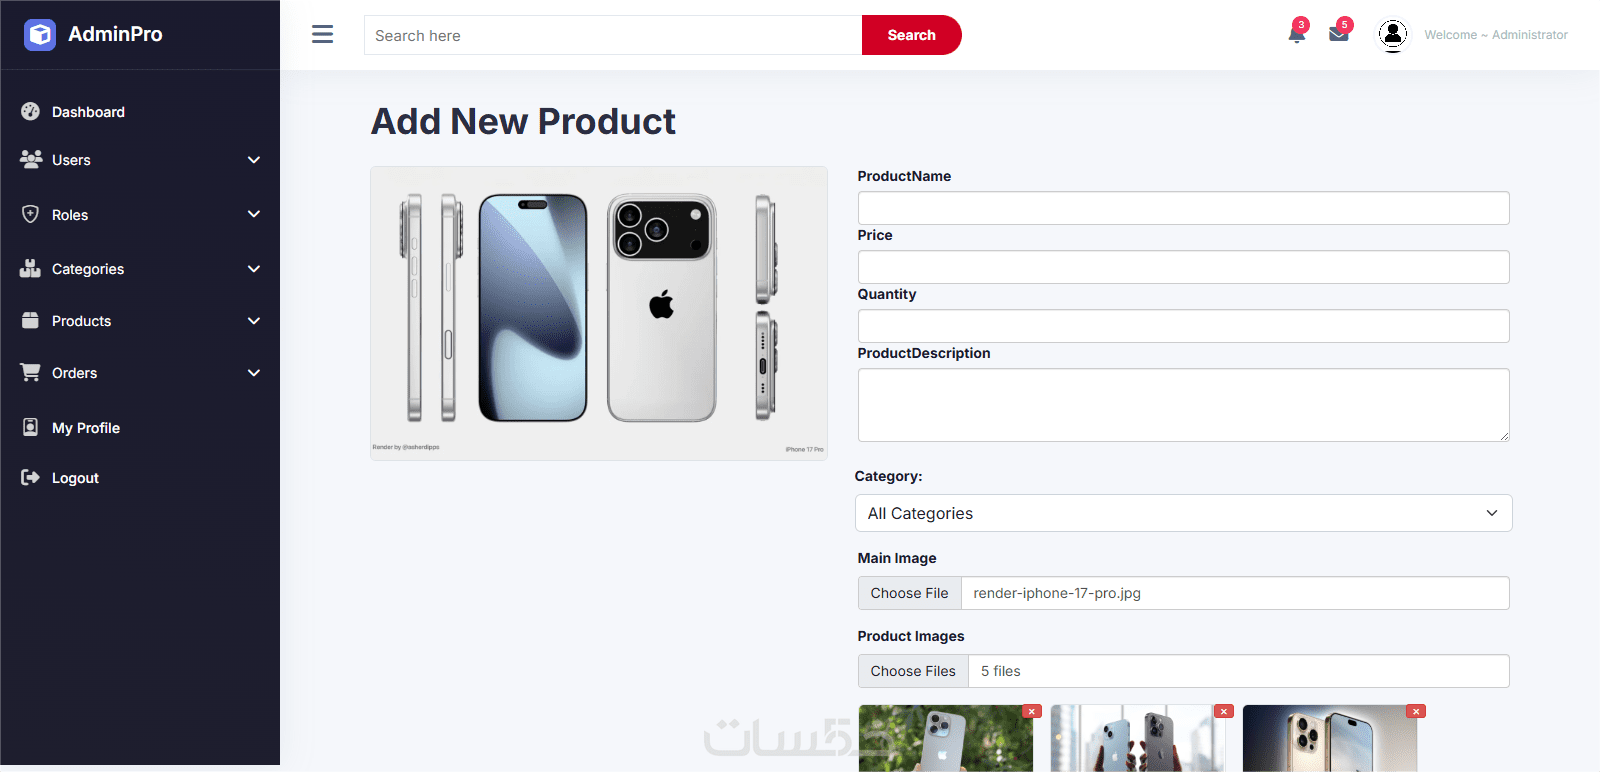Click the red Search button
1600x772 pixels.
pyautogui.click(x=911, y=35)
